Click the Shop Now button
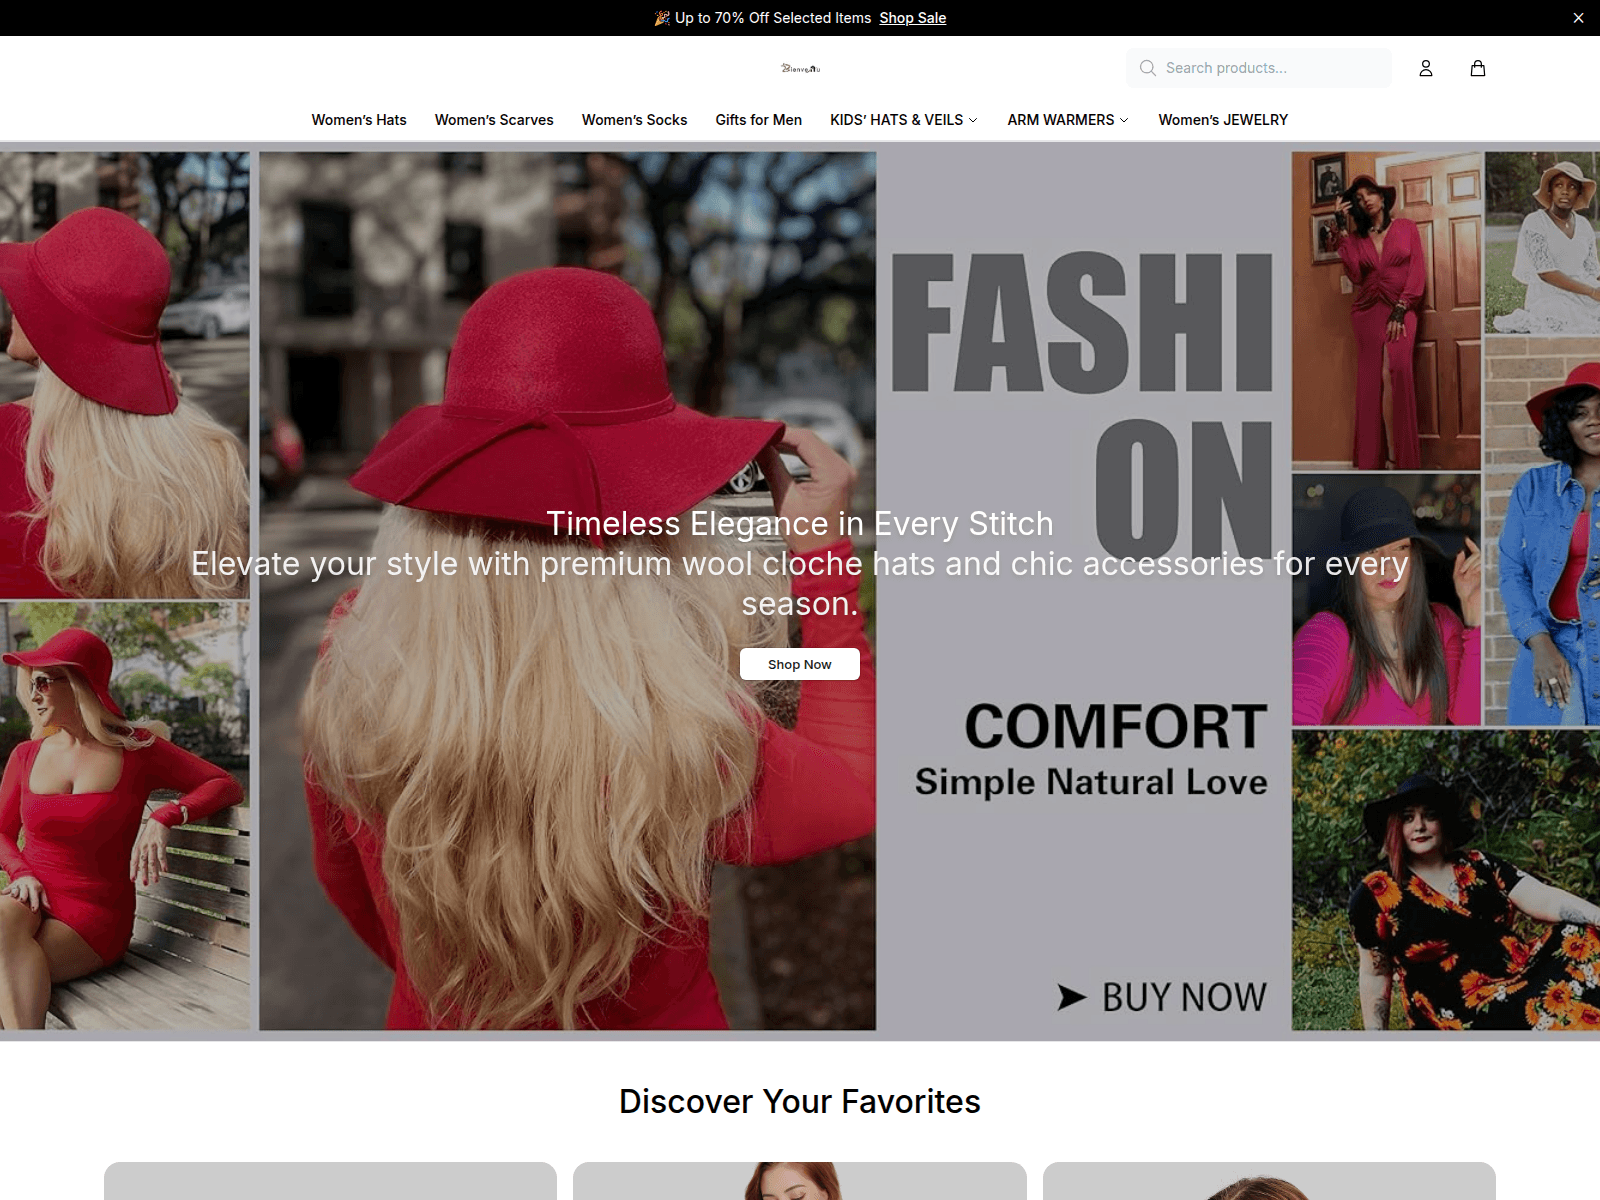This screenshot has height=1200, width=1600. click(800, 664)
